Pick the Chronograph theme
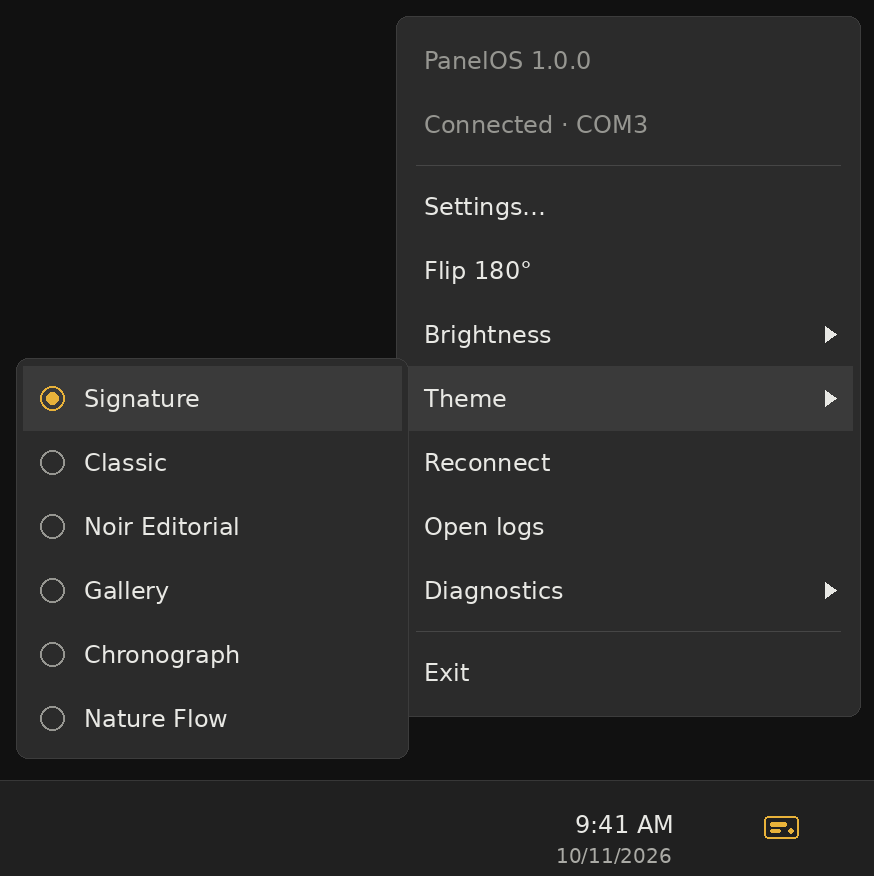 212,654
